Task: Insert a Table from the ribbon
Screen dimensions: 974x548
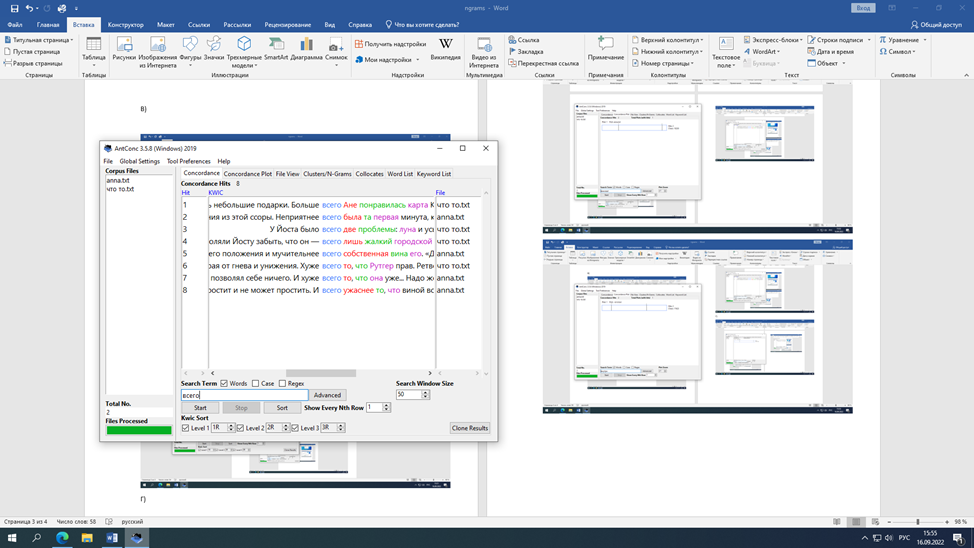Action: point(94,52)
